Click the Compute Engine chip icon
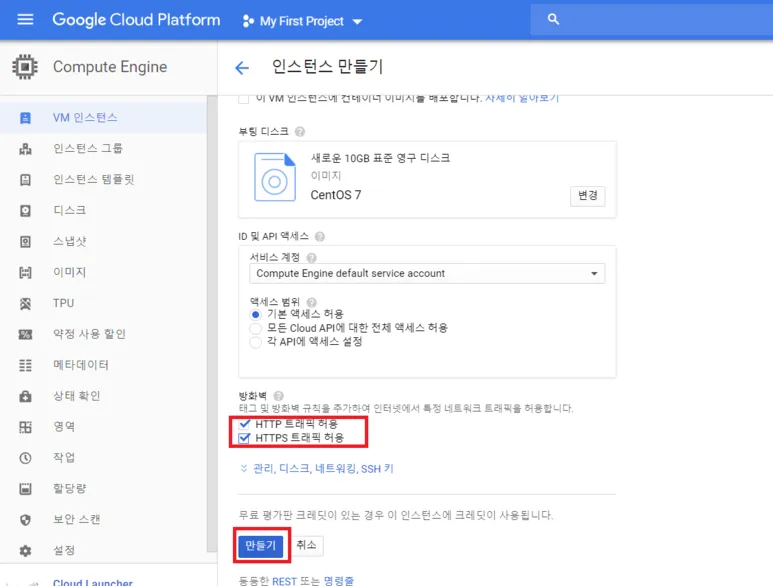 pyautogui.click(x=25, y=67)
